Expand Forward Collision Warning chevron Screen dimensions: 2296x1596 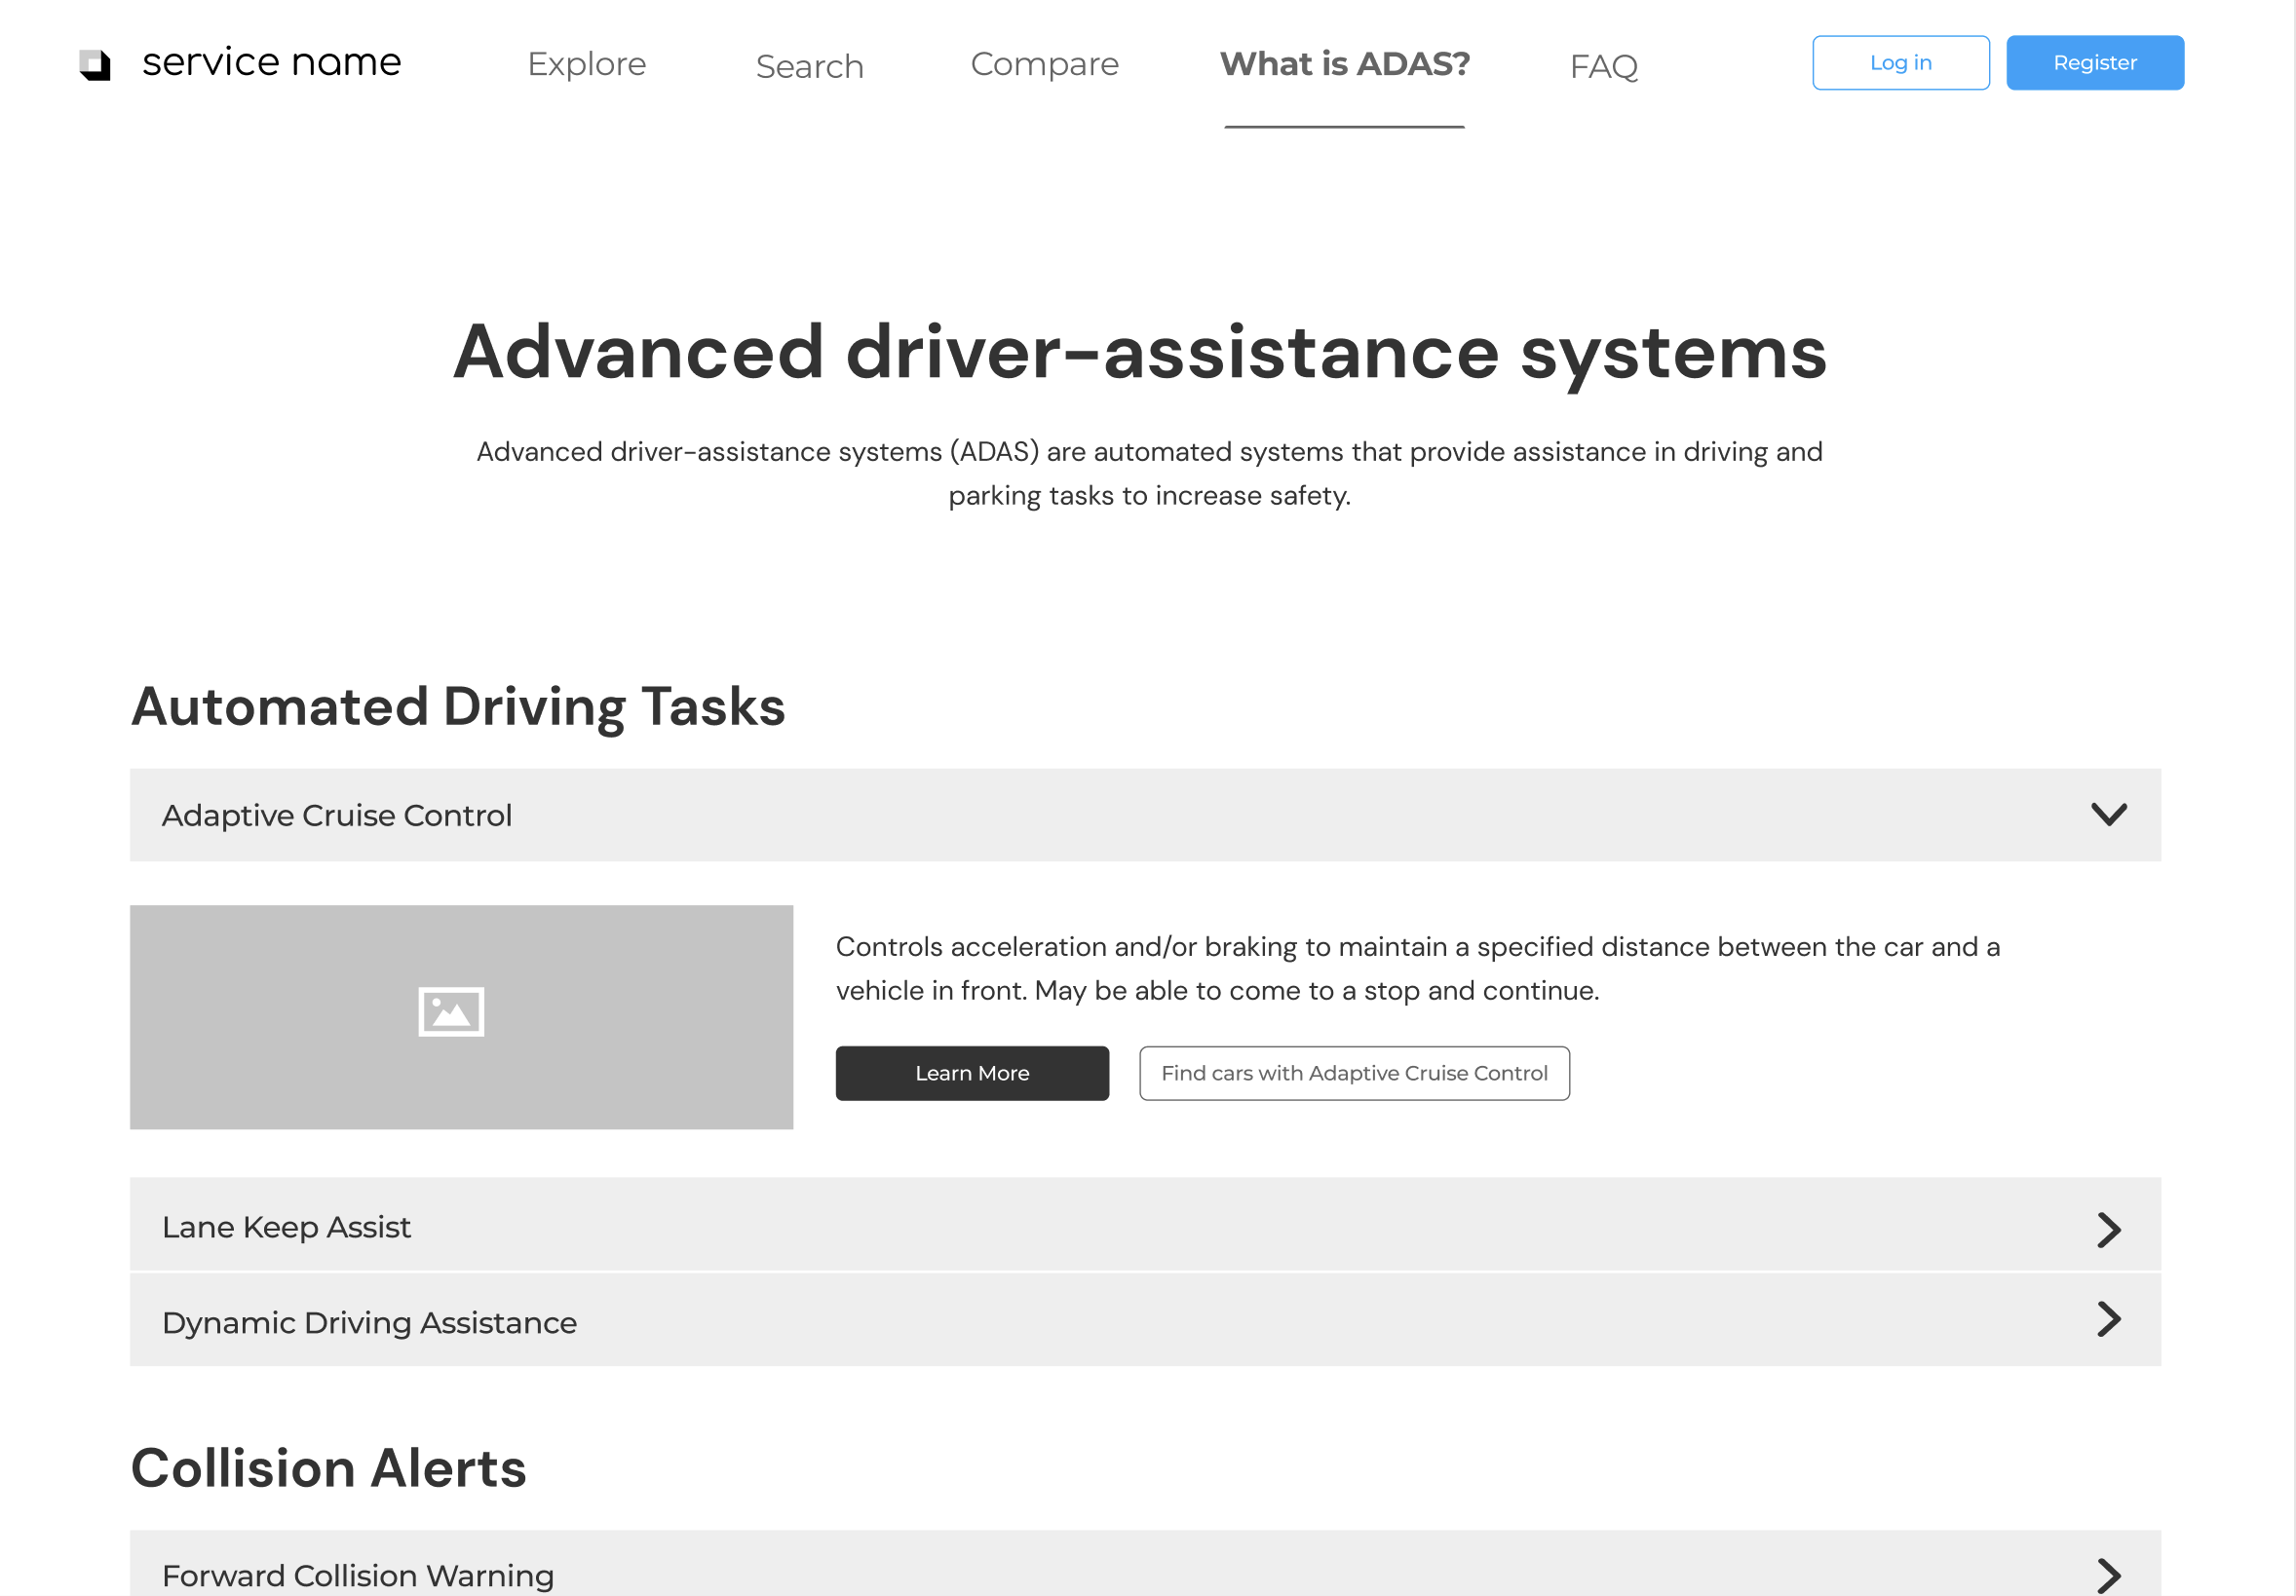(2109, 1576)
